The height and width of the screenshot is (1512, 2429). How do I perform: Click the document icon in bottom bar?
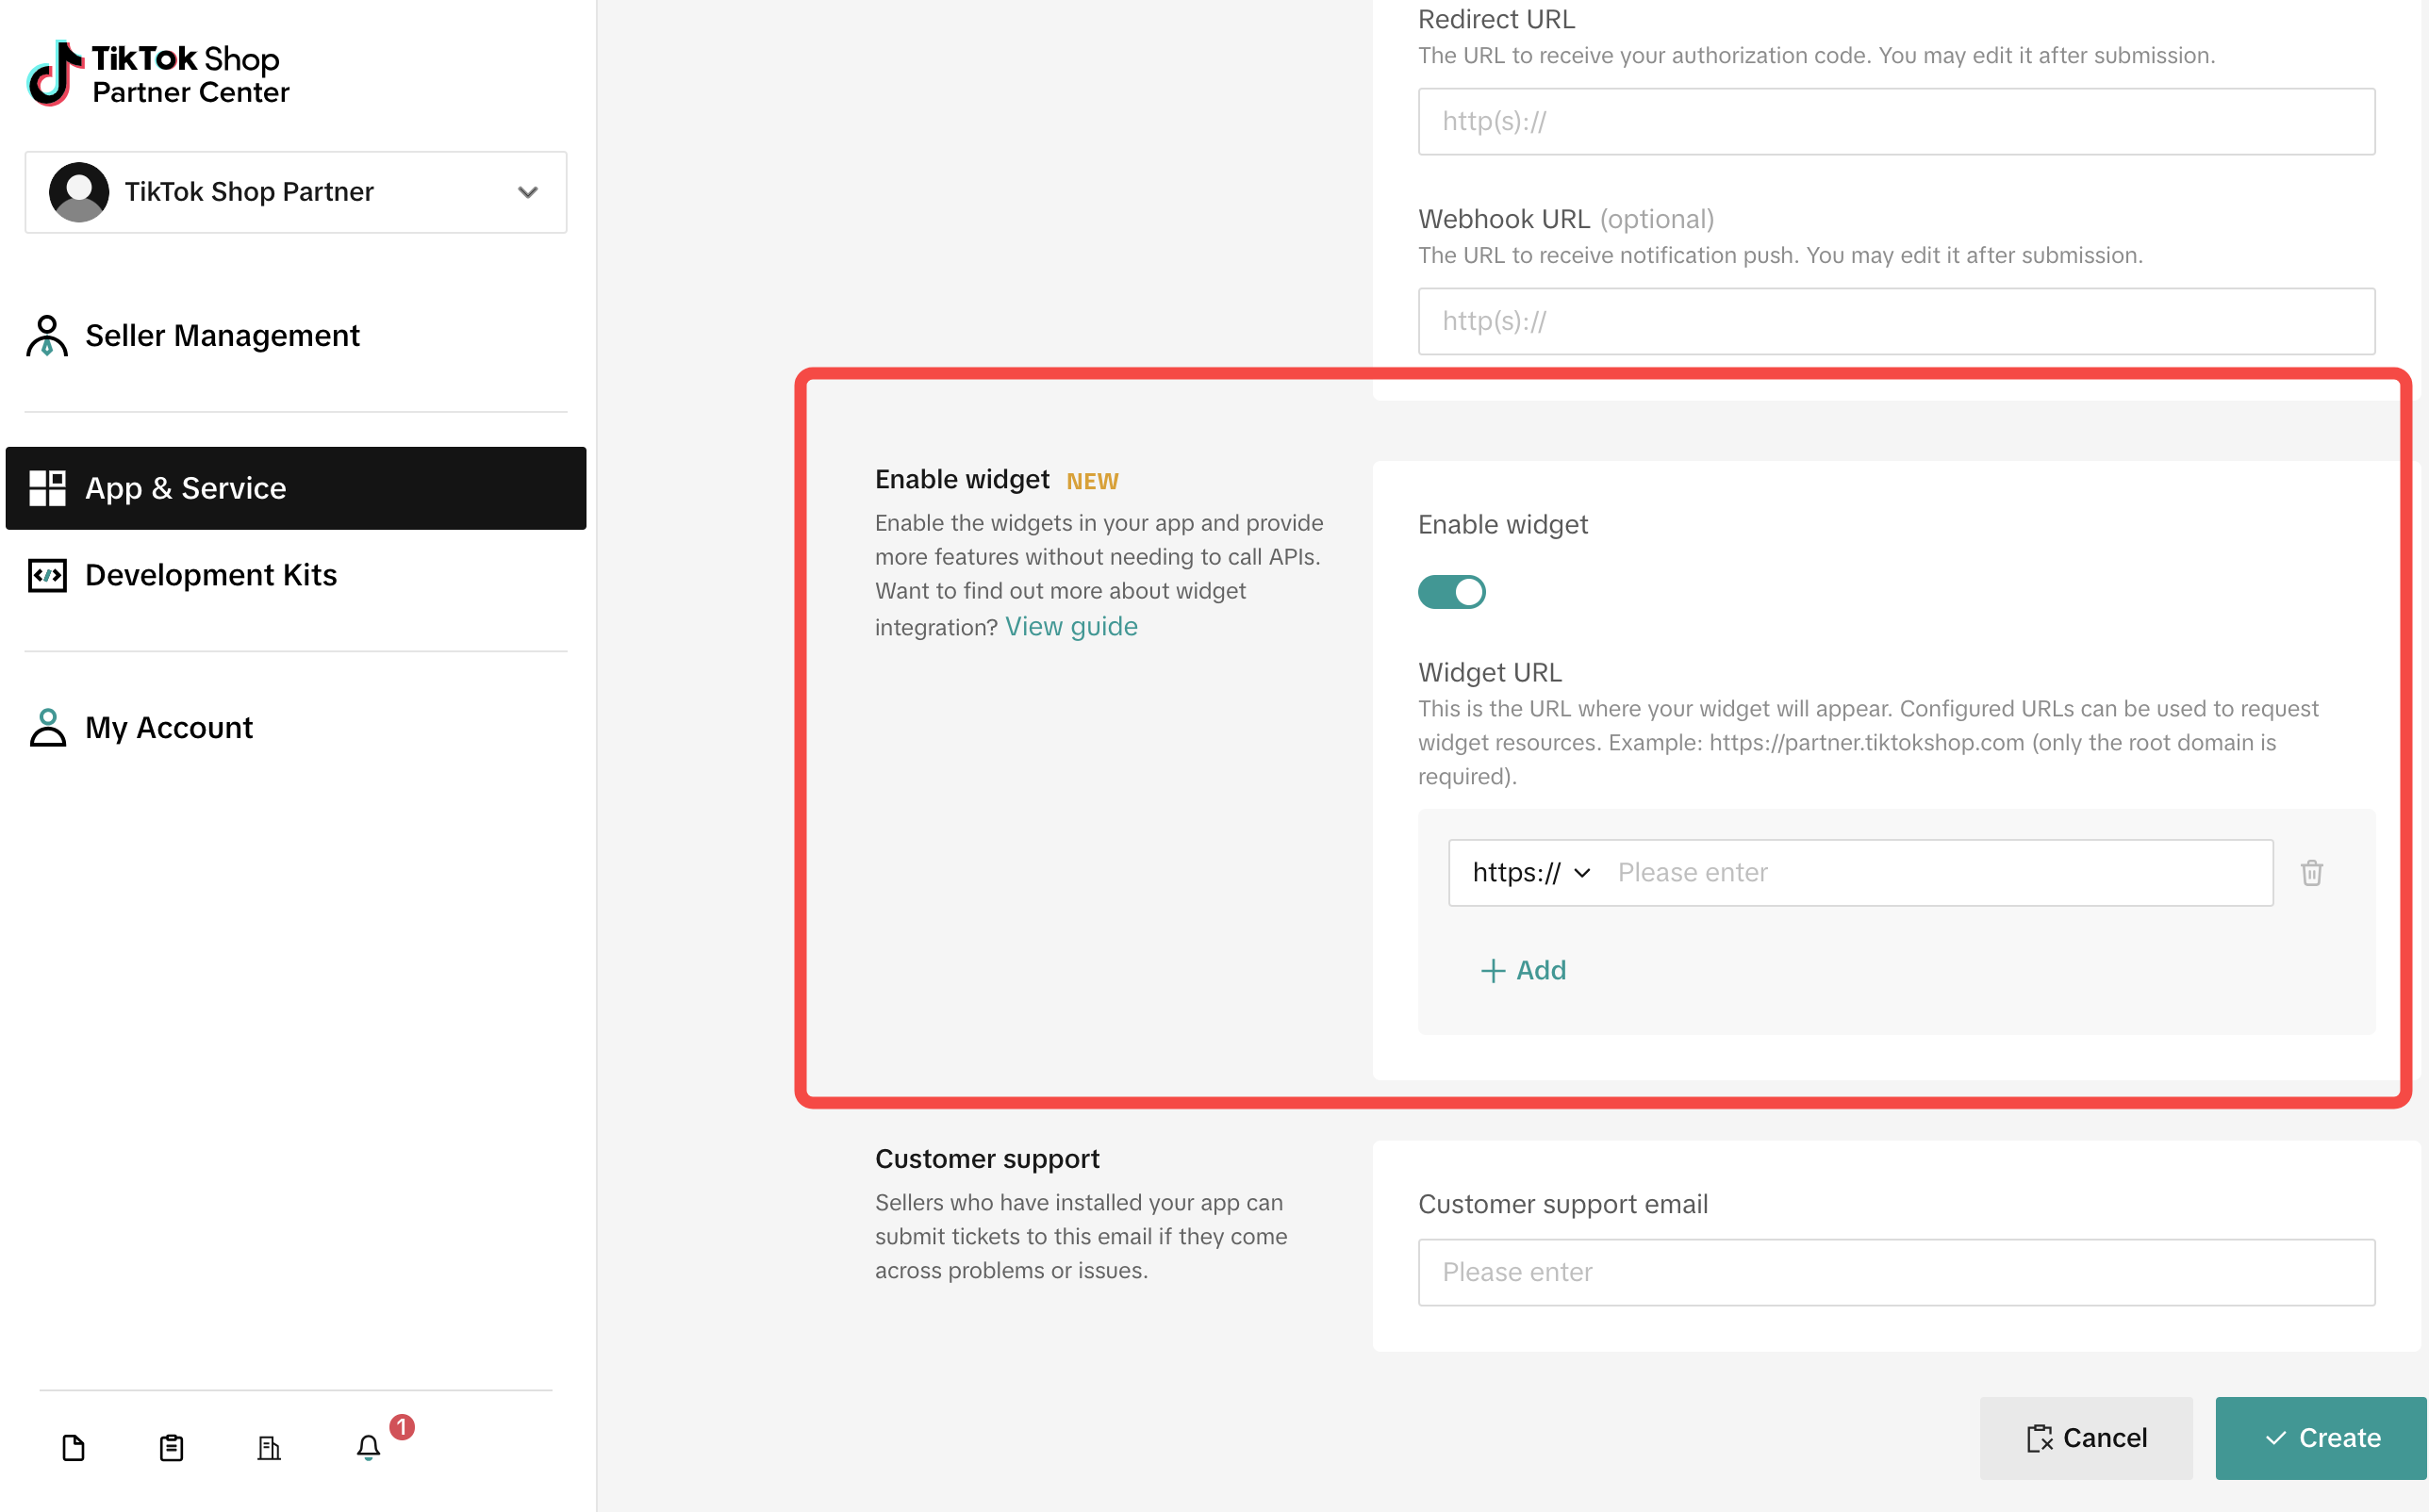click(x=73, y=1447)
